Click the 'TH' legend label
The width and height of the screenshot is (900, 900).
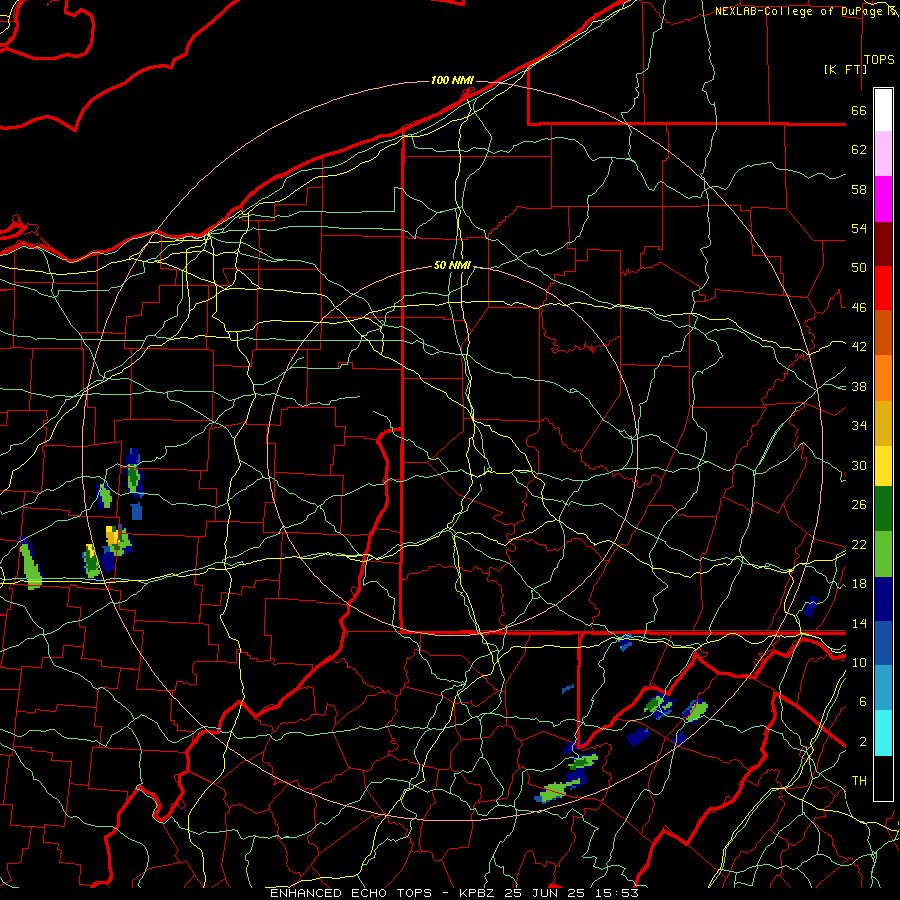(x=859, y=781)
